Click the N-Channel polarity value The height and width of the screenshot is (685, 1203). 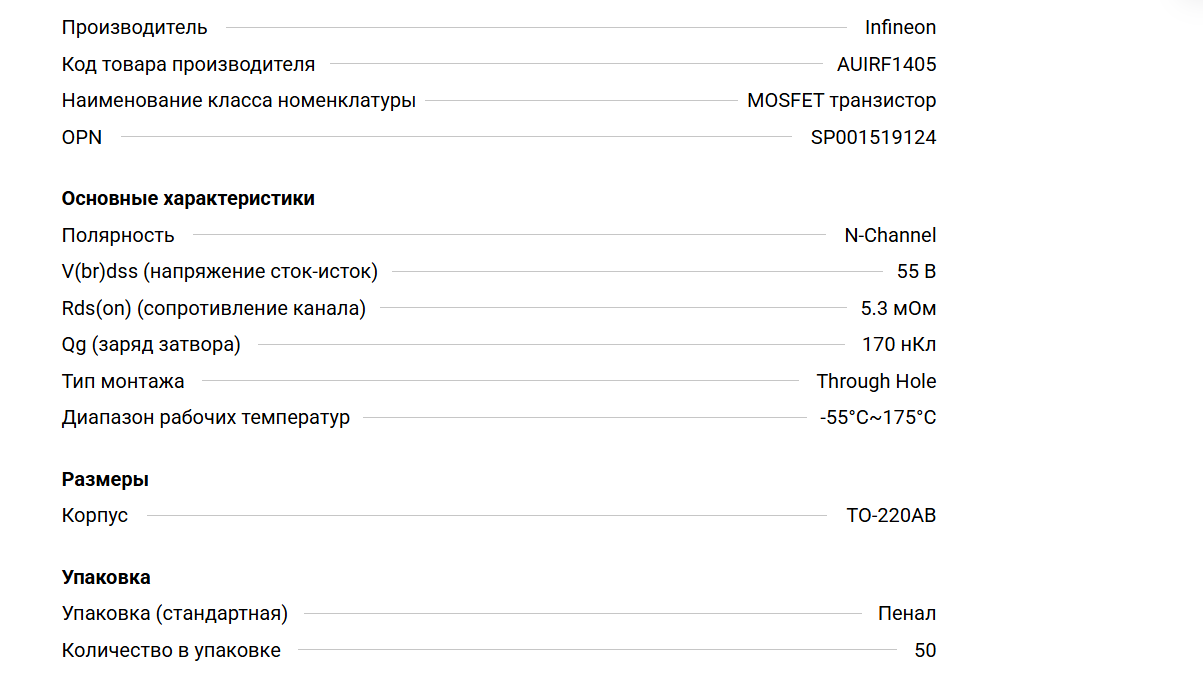point(890,236)
